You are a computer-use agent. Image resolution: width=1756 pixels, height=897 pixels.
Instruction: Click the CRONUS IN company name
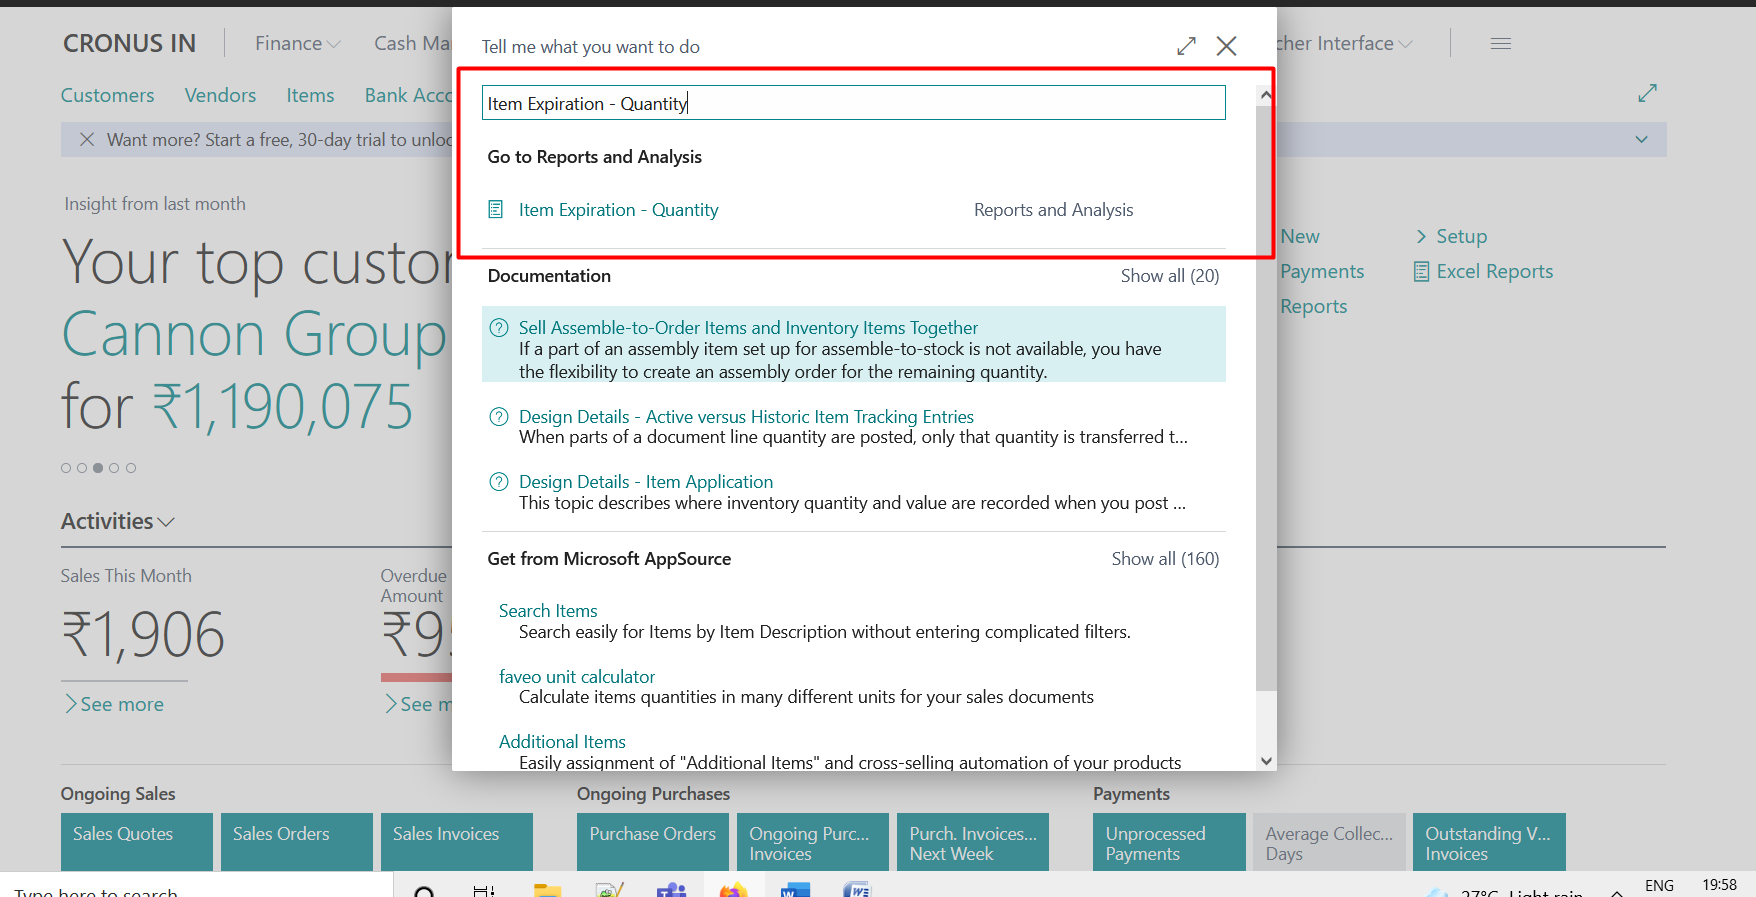(x=130, y=44)
